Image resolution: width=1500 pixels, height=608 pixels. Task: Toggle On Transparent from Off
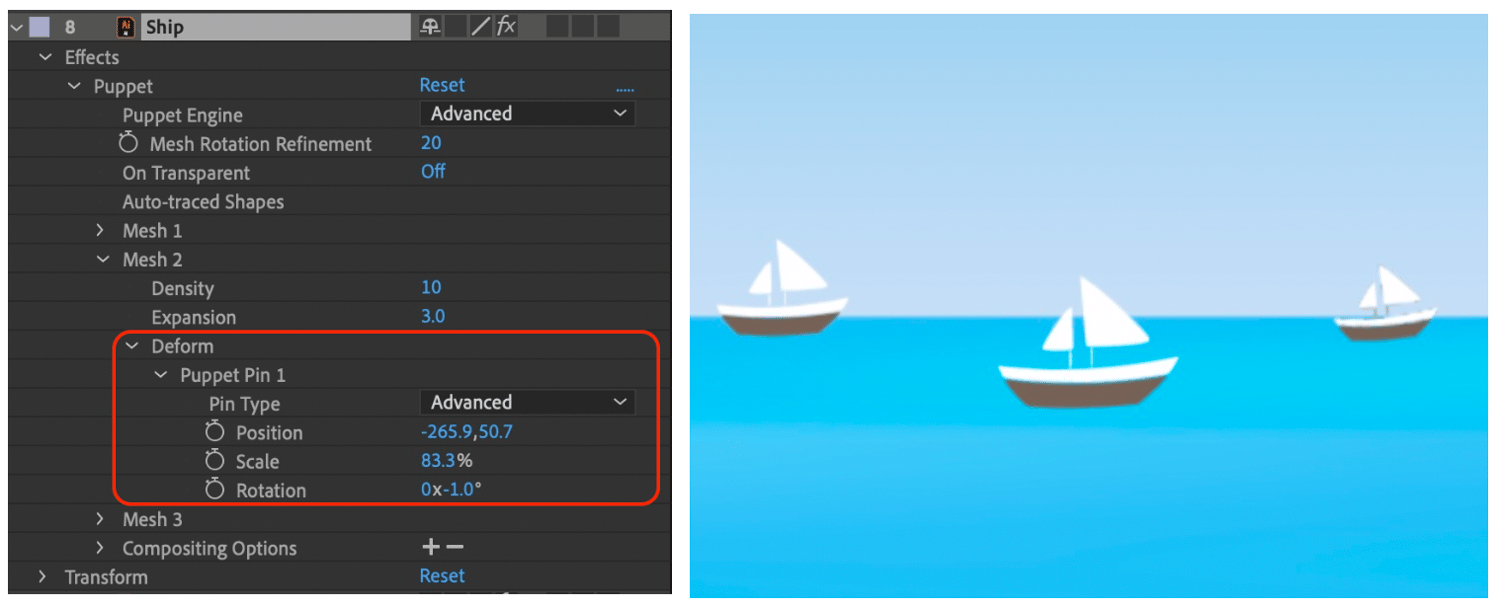pos(433,172)
